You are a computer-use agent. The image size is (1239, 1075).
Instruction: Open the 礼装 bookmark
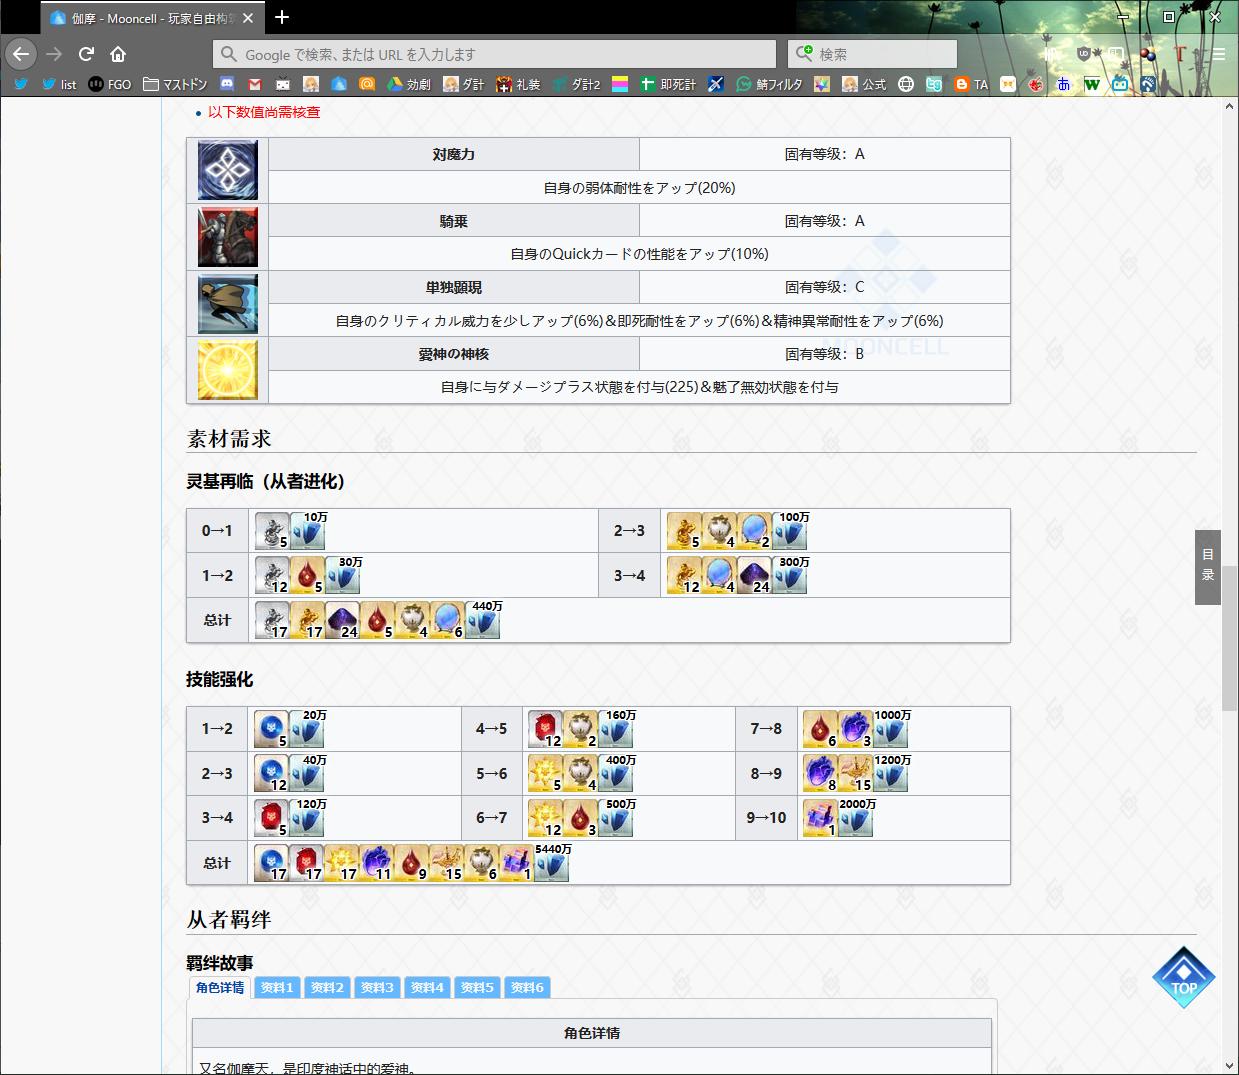[519, 84]
